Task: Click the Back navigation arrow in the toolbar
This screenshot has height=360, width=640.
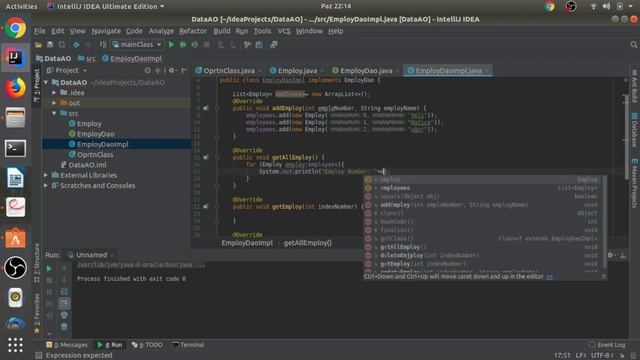Action: click(76, 44)
